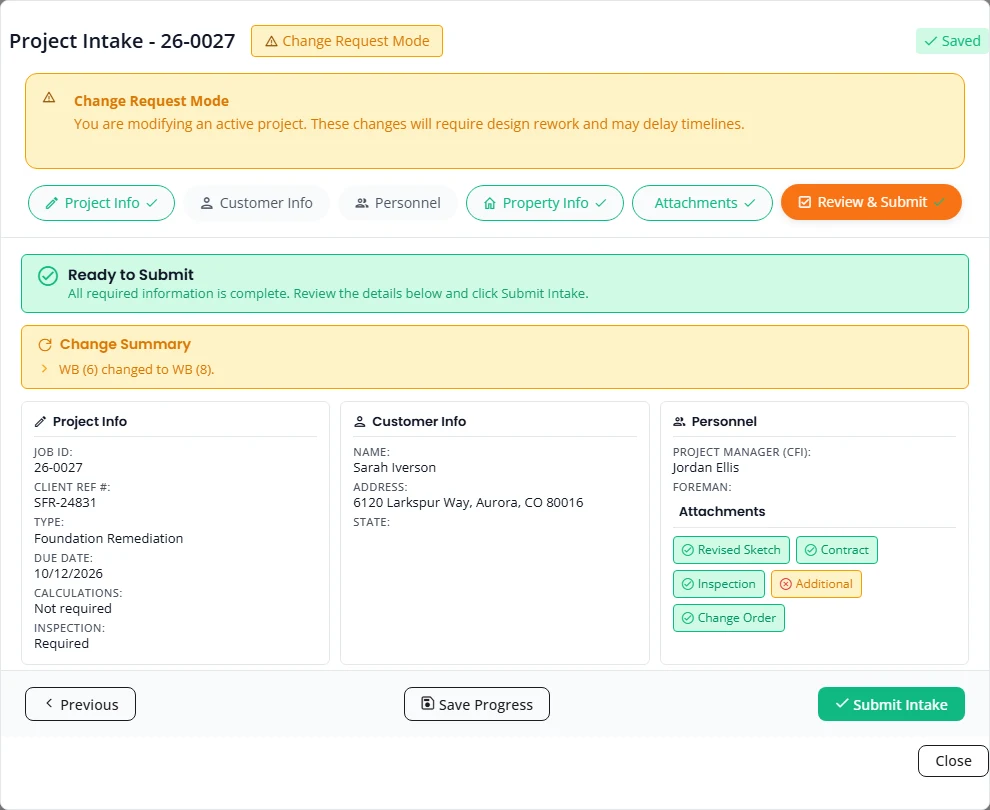Click the Contract attachment chip
The width and height of the screenshot is (990, 810).
[837, 550]
